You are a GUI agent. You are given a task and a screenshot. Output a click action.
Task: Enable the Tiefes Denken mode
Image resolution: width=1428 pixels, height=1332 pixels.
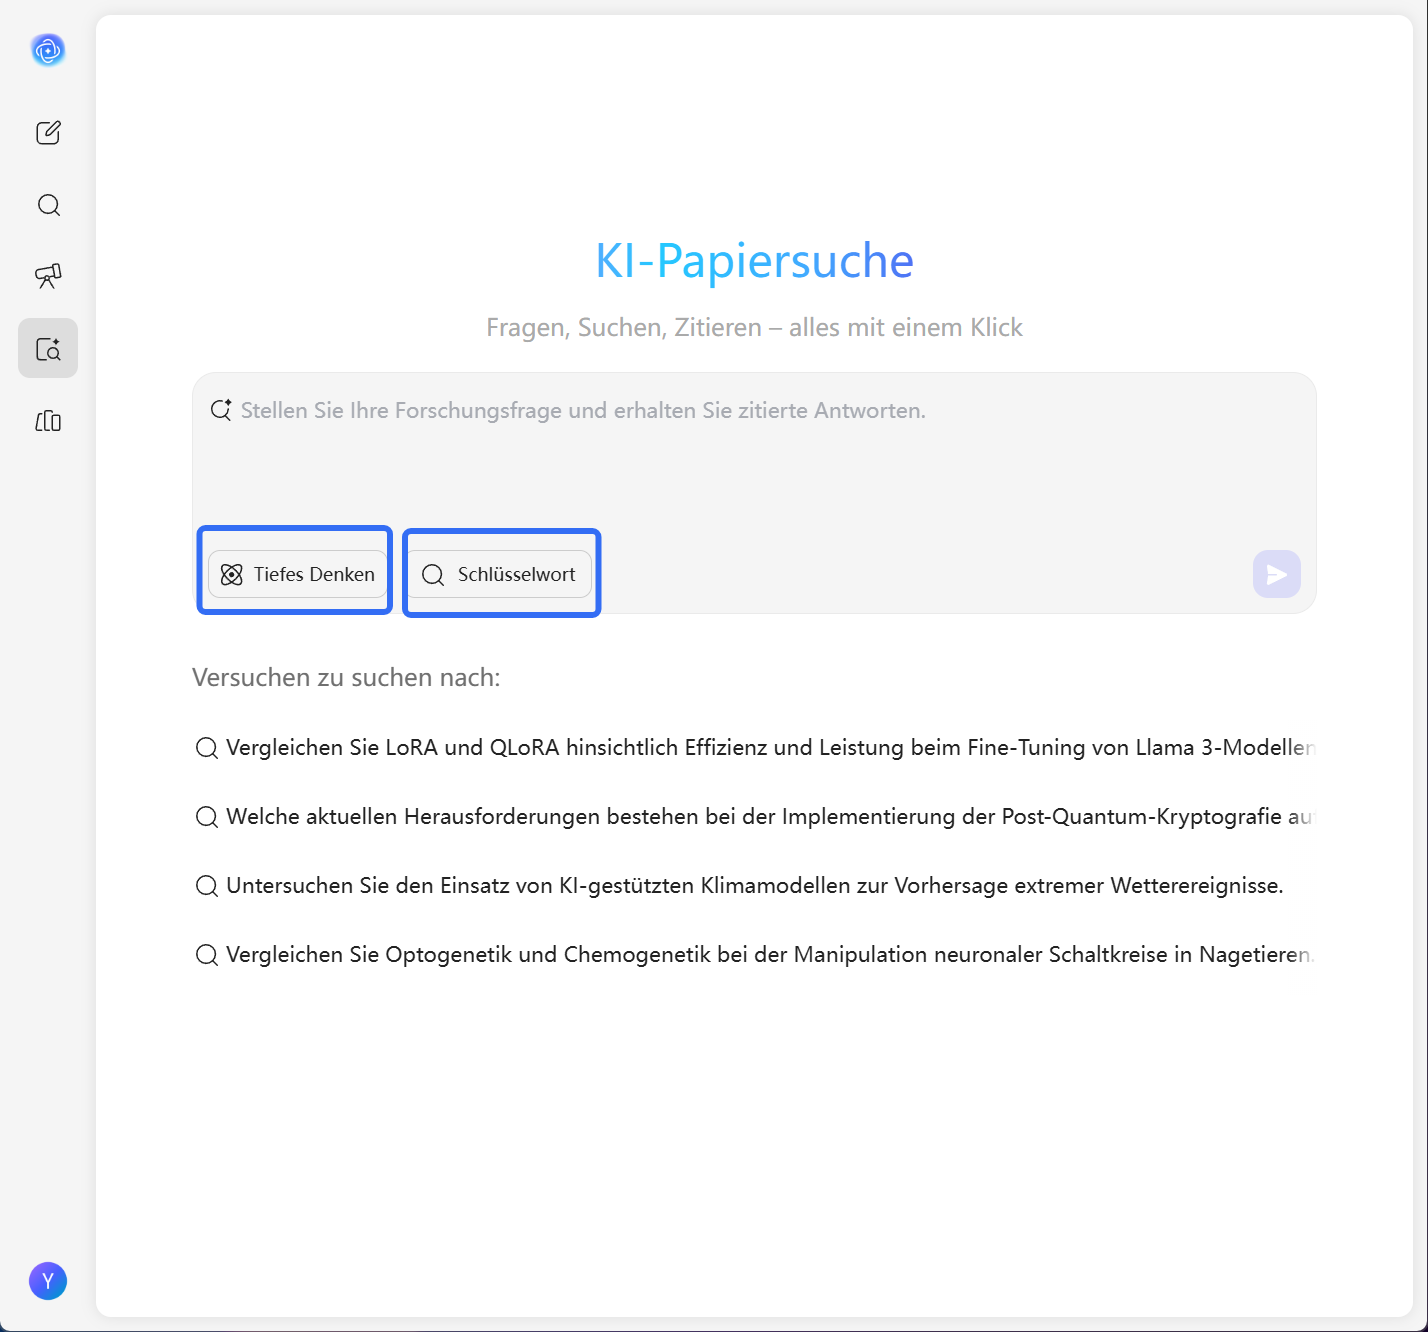296,574
